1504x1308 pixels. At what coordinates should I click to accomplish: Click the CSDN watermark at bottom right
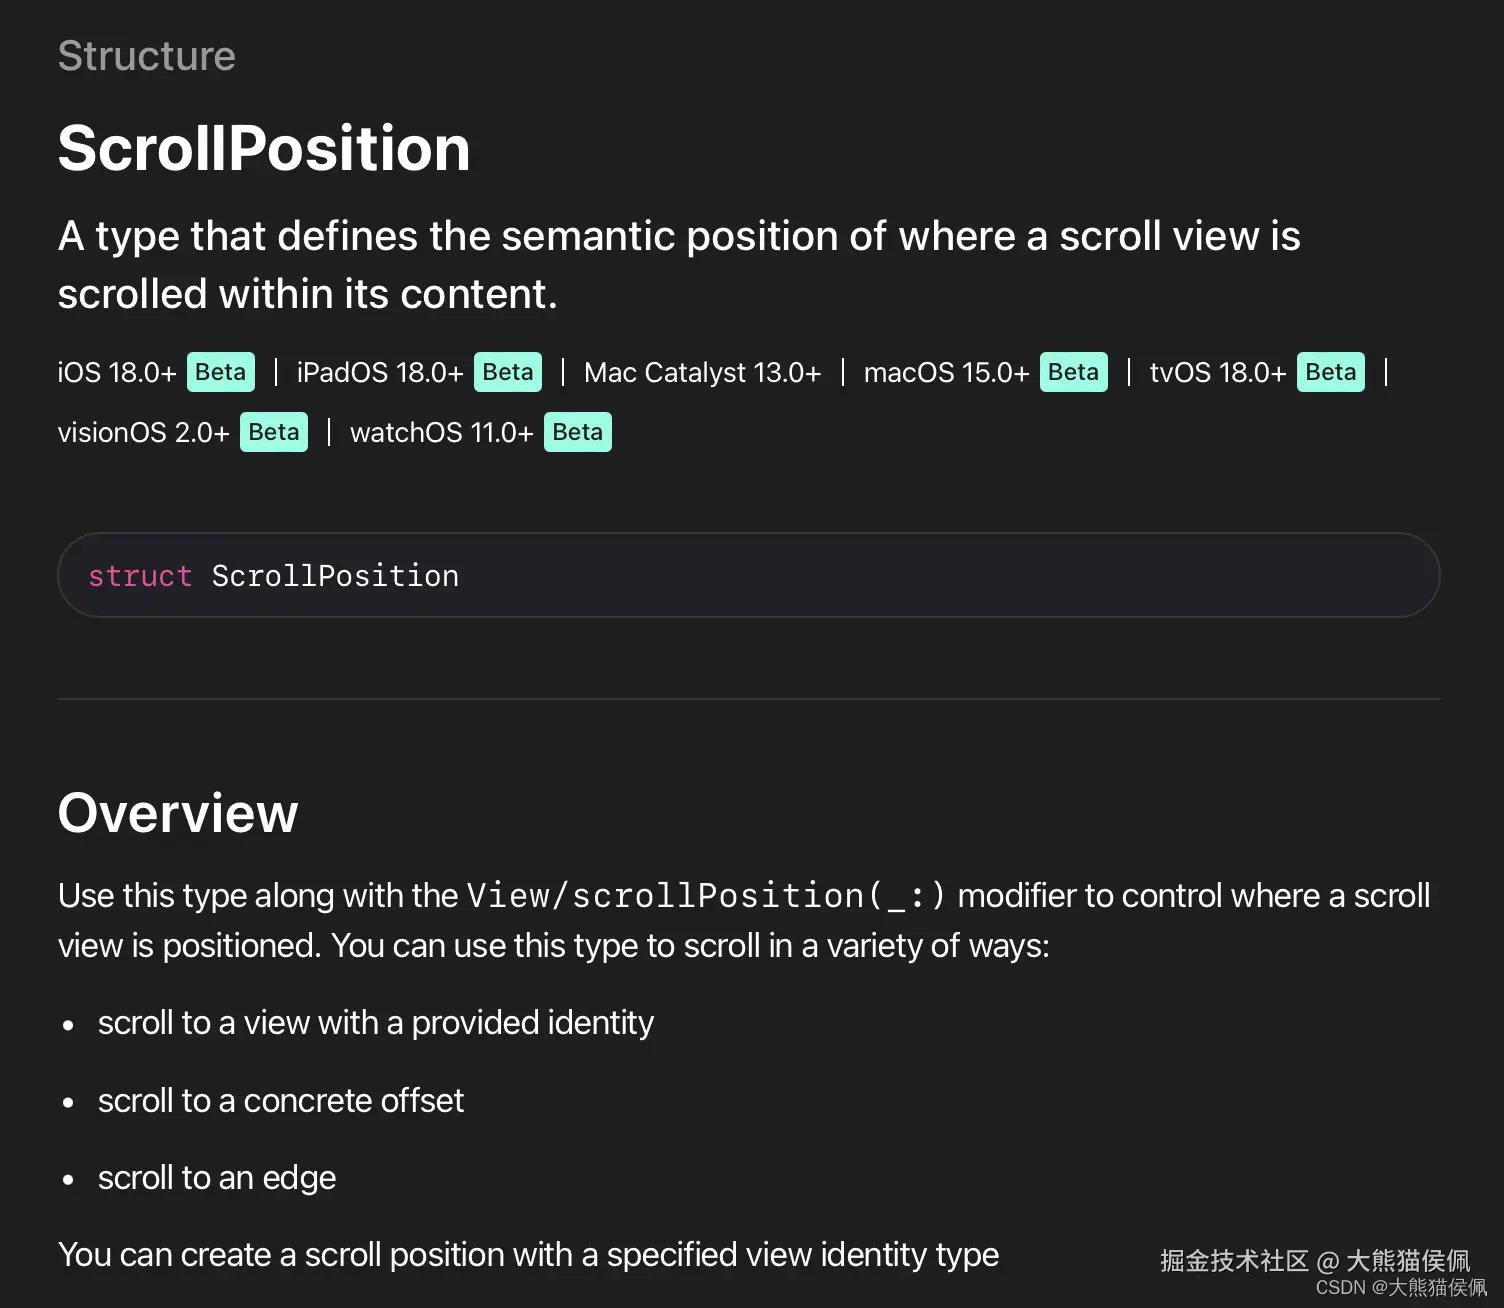click(x=1400, y=1288)
